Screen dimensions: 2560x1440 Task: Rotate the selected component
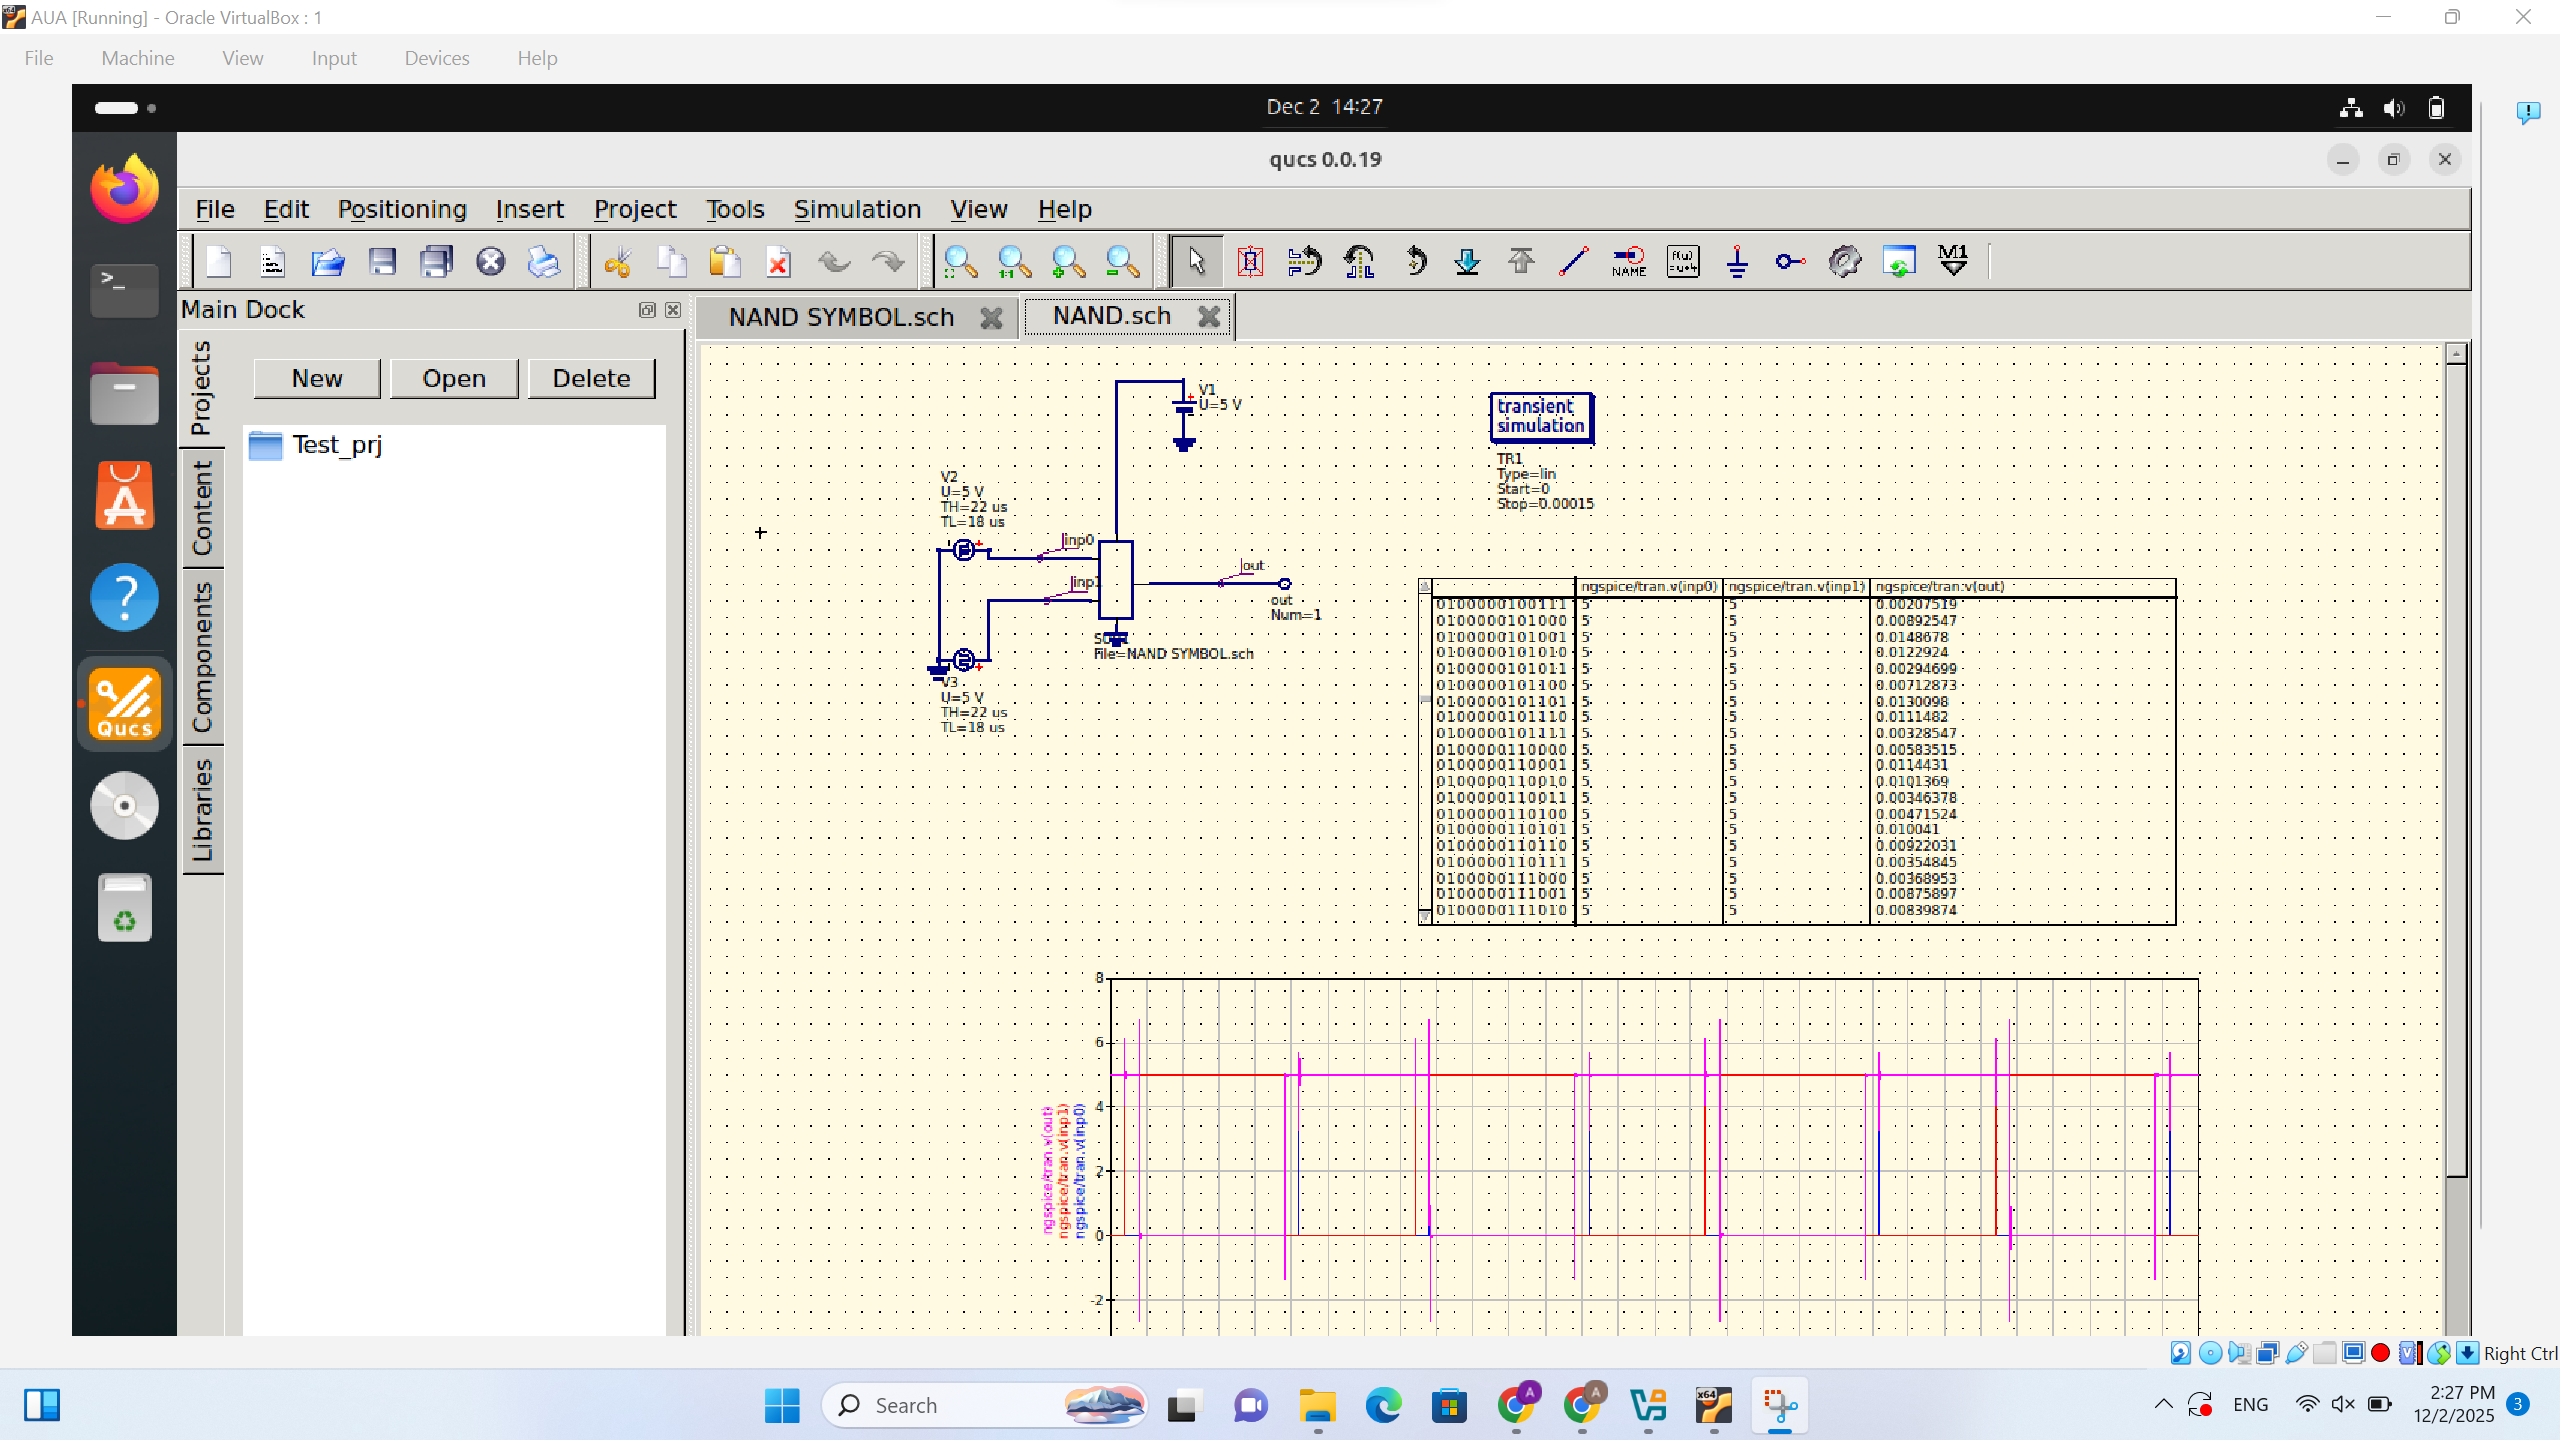pyautogui.click(x=1414, y=262)
